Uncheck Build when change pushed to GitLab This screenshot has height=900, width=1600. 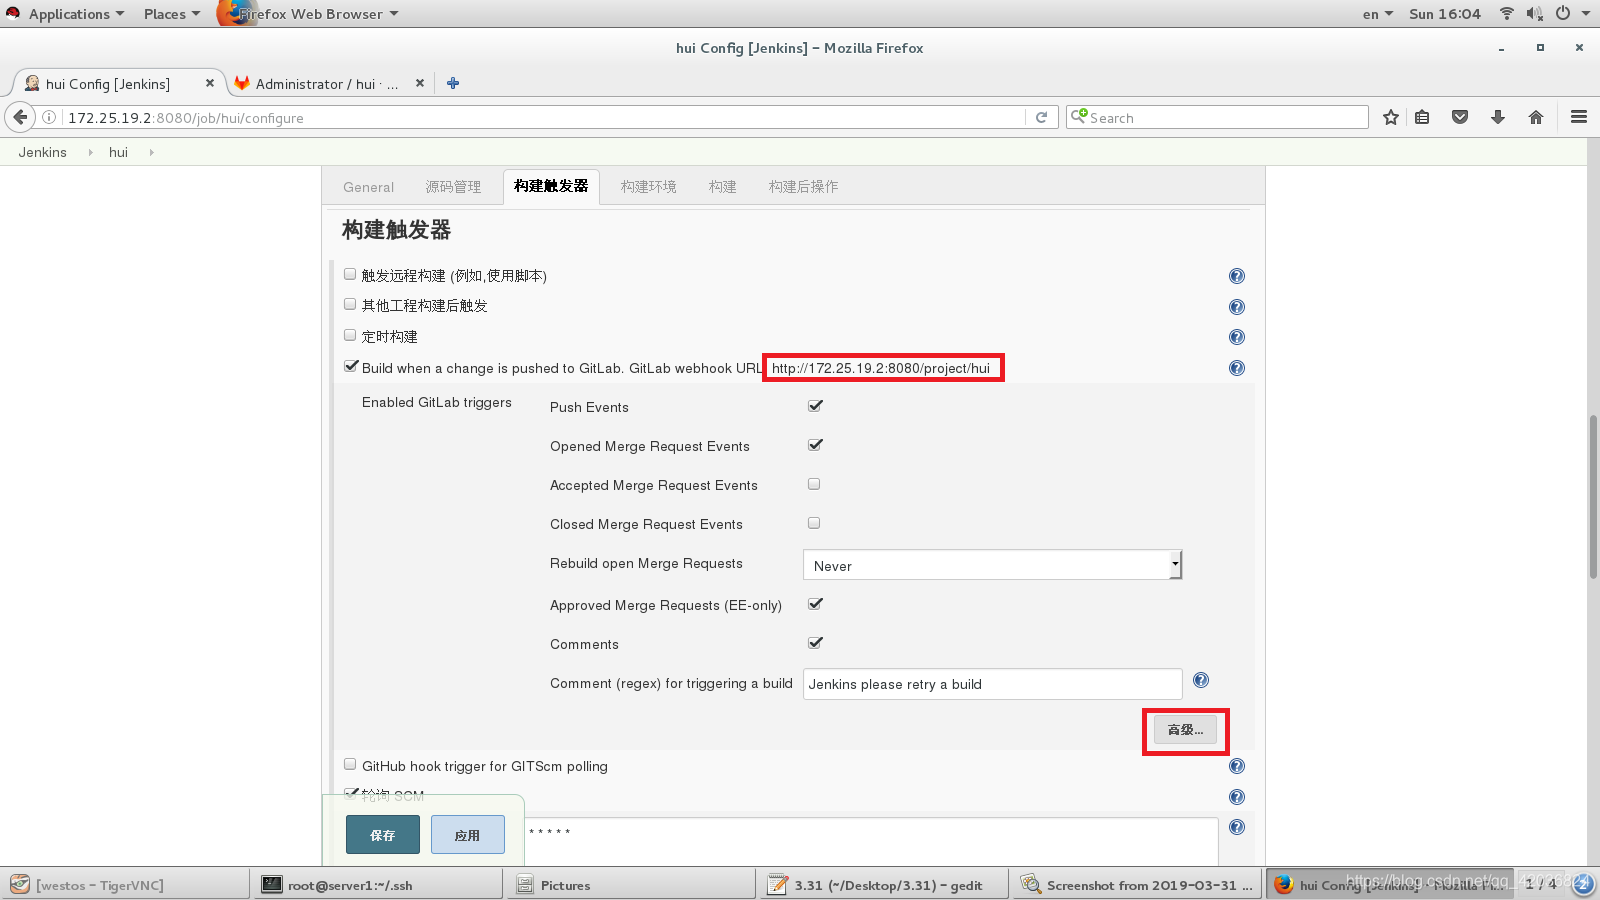click(351, 366)
